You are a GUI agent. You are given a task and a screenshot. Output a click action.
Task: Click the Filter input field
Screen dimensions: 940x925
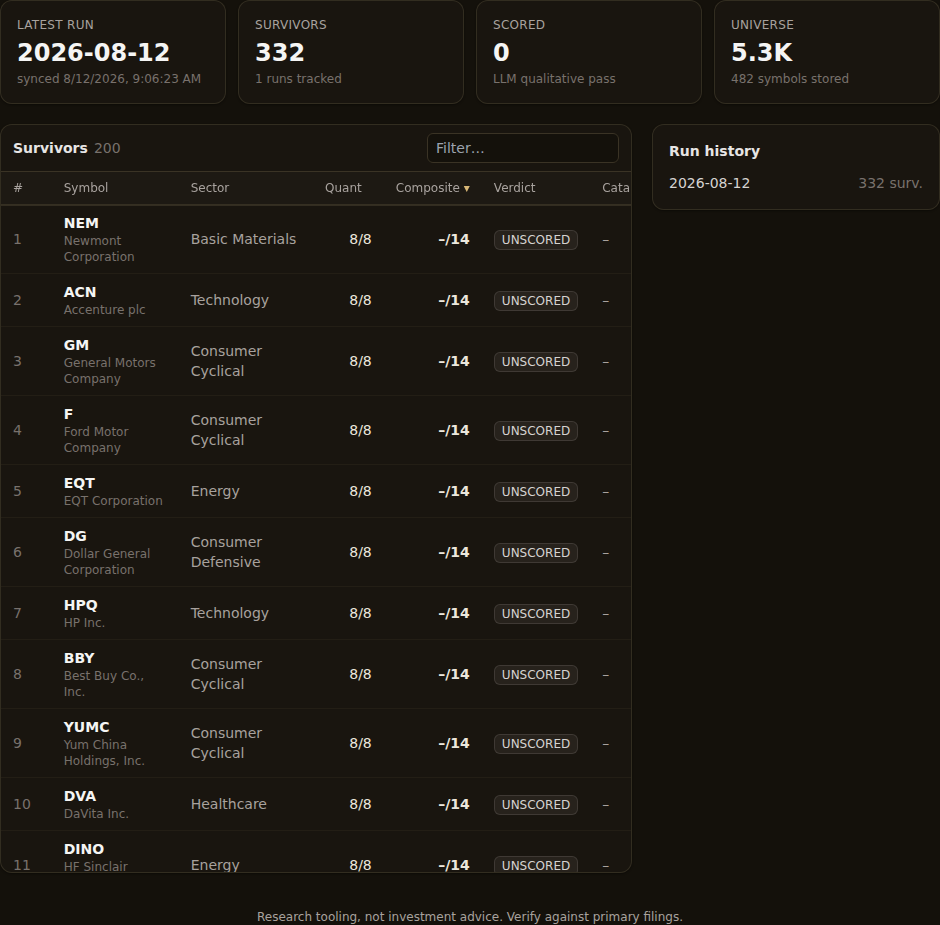click(x=523, y=148)
